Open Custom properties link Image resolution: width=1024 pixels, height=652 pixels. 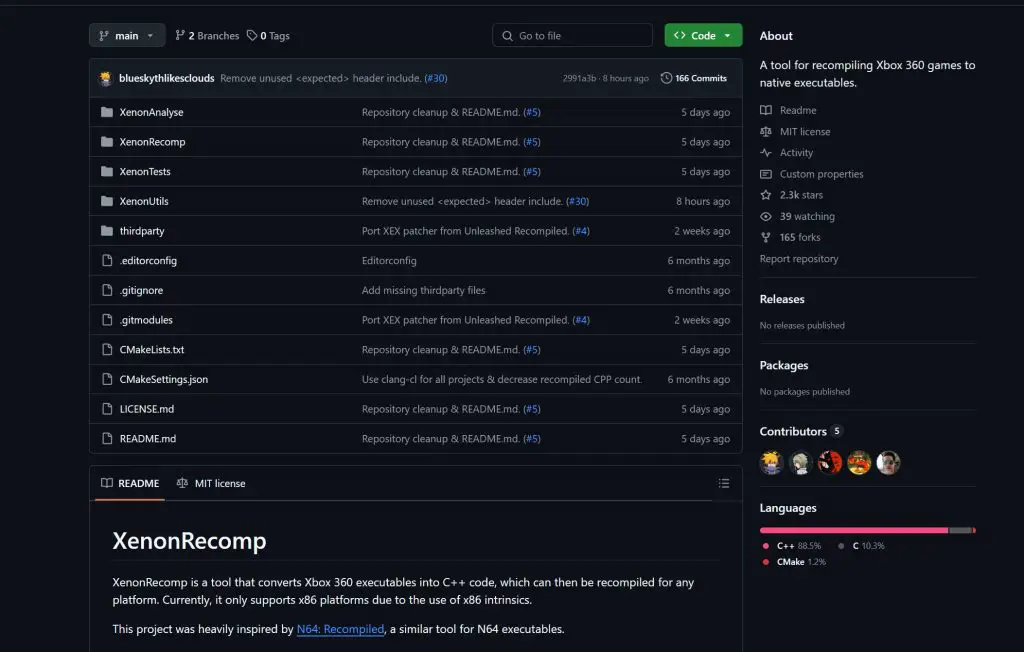[822, 174]
